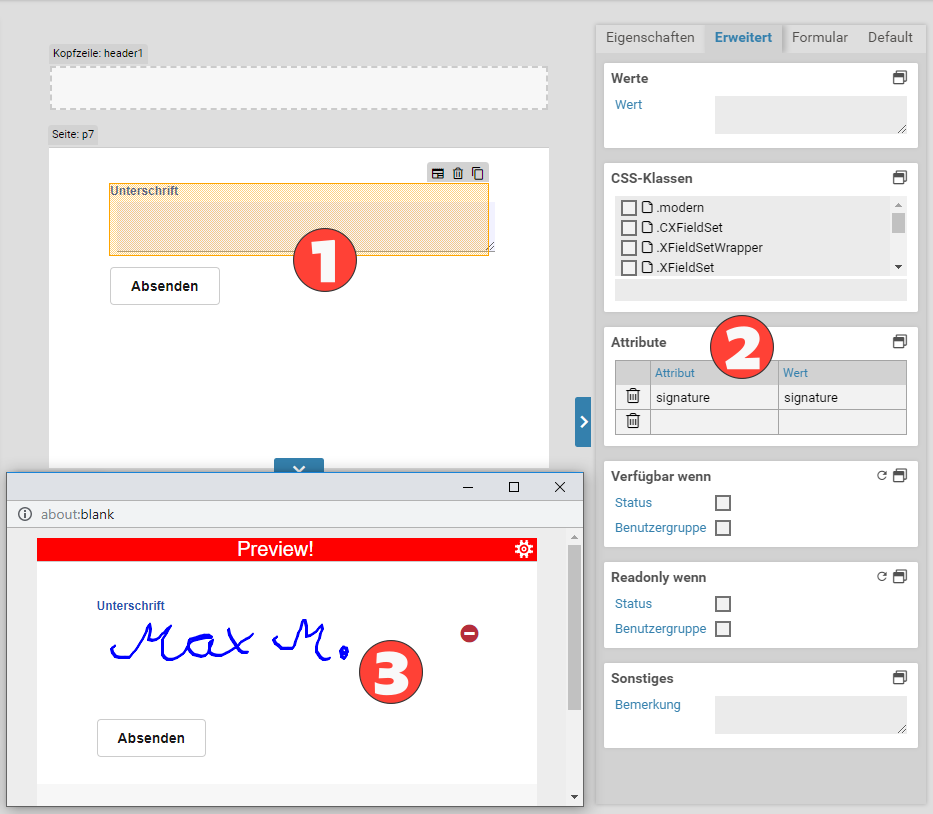Tick Benutzergruppe checkbox under Readonly wenn
The width and height of the screenshot is (933, 814).
(x=723, y=629)
